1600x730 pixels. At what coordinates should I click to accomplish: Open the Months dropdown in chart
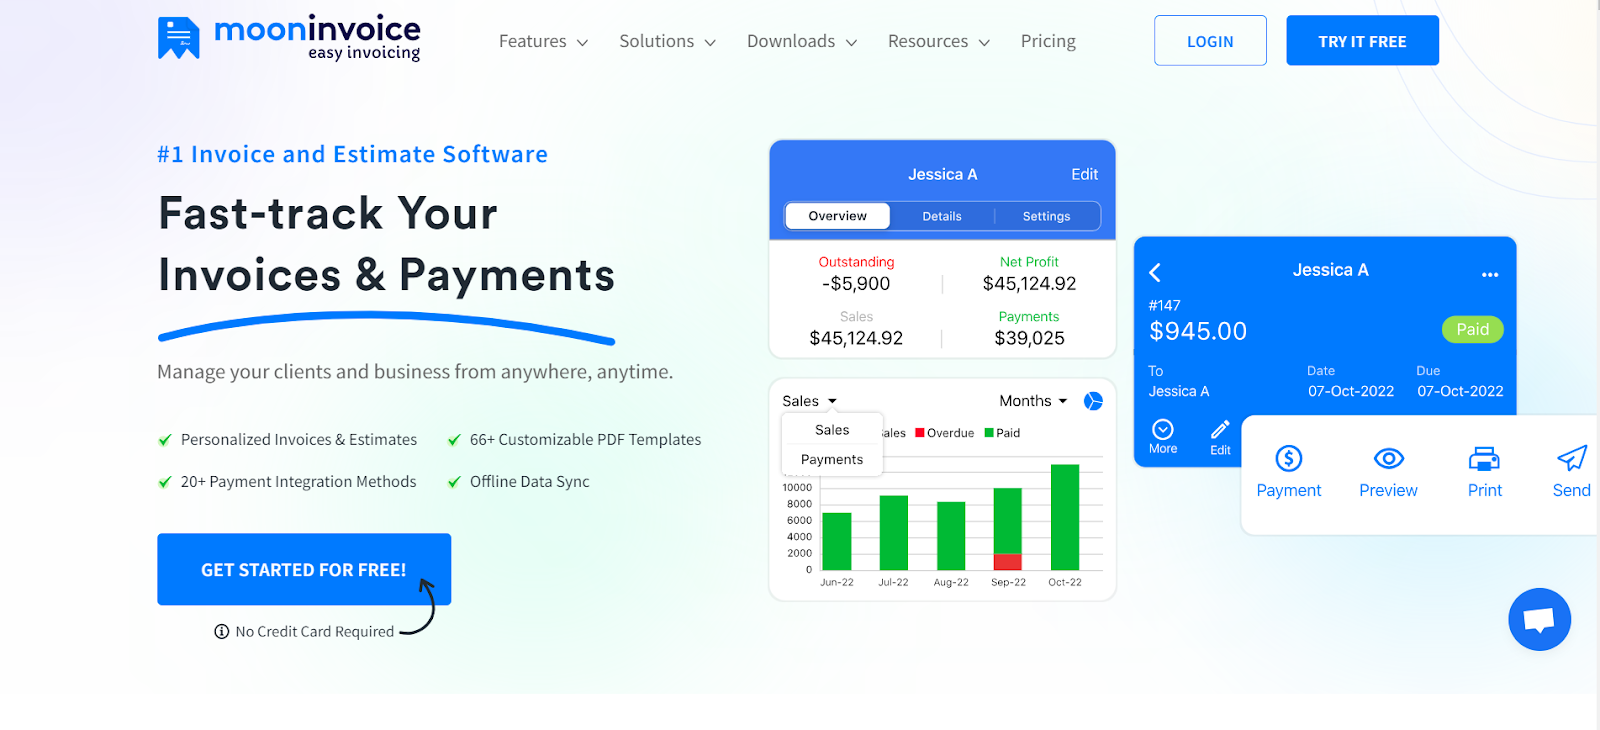point(1033,401)
